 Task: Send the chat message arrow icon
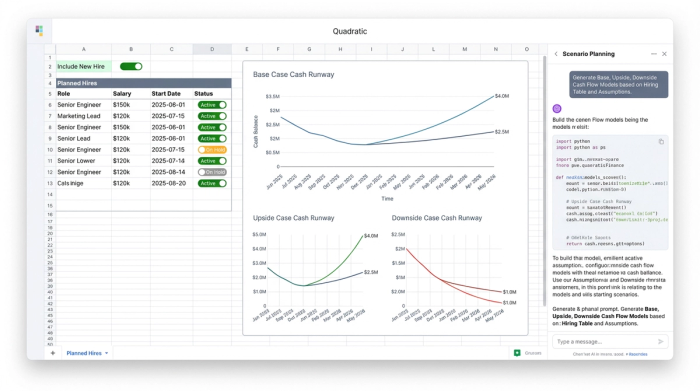point(661,341)
